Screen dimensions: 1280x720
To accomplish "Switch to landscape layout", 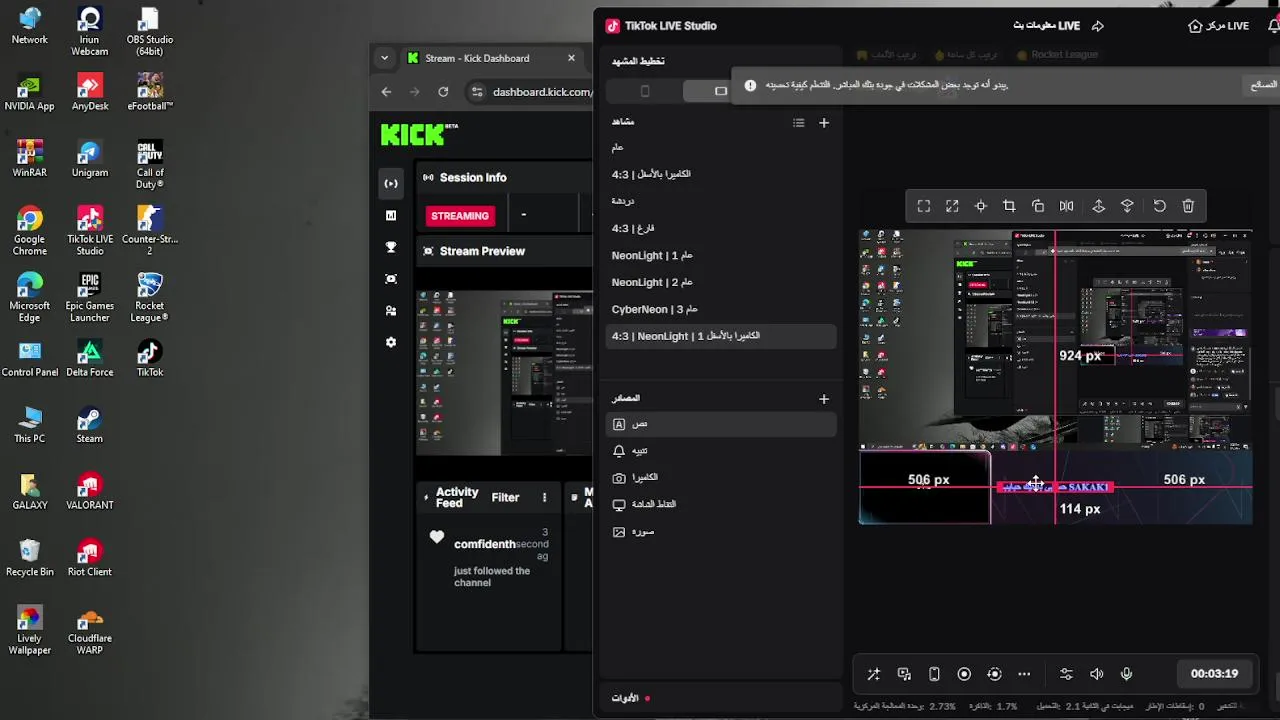I will [x=720, y=91].
